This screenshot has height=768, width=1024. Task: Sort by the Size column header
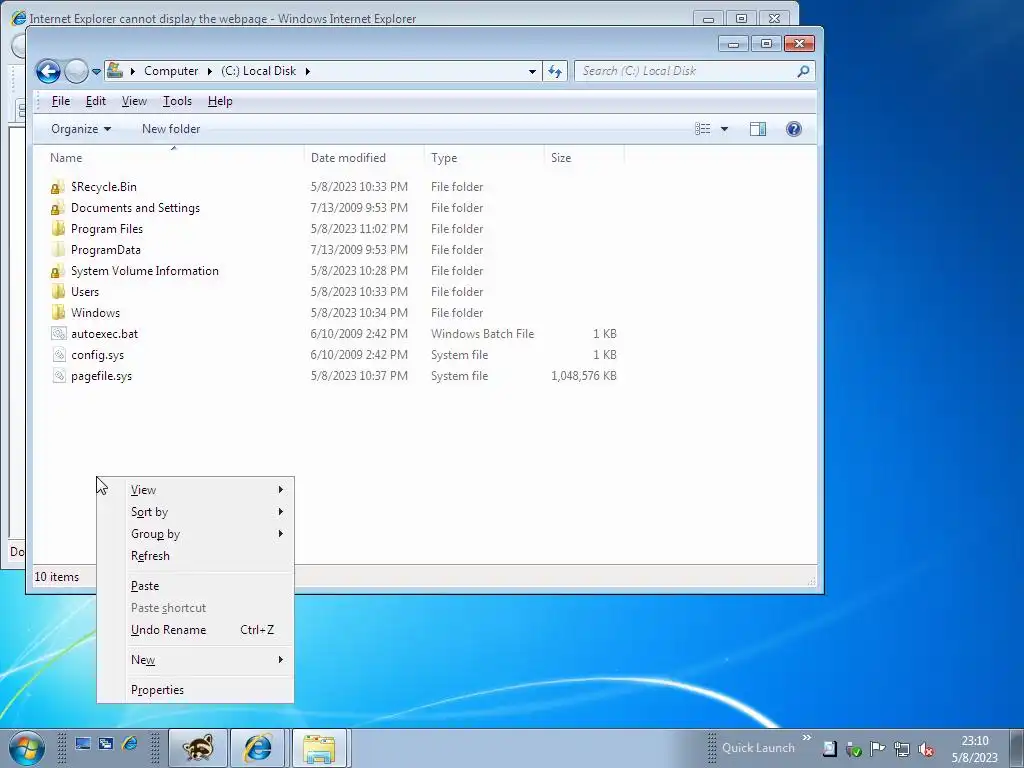click(x=584, y=157)
